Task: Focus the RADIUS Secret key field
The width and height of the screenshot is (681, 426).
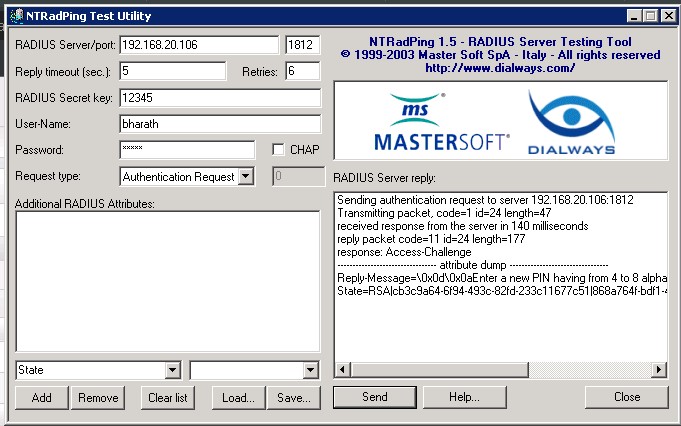Action: point(219,98)
